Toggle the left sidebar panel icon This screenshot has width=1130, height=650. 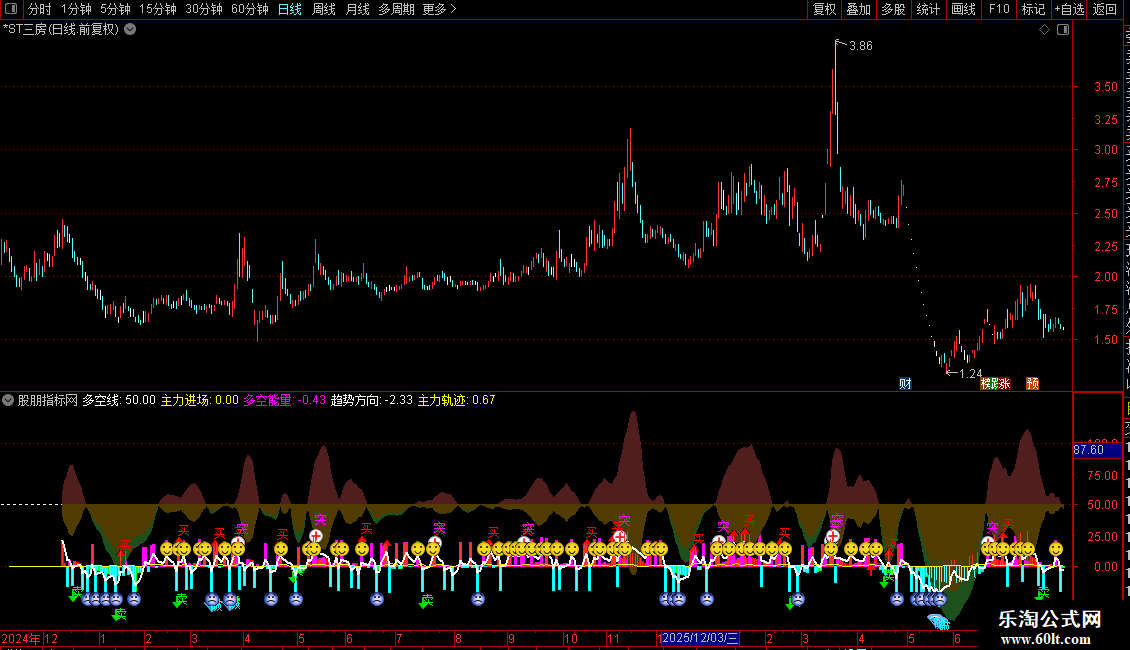pyautogui.click(x=11, y=9)
